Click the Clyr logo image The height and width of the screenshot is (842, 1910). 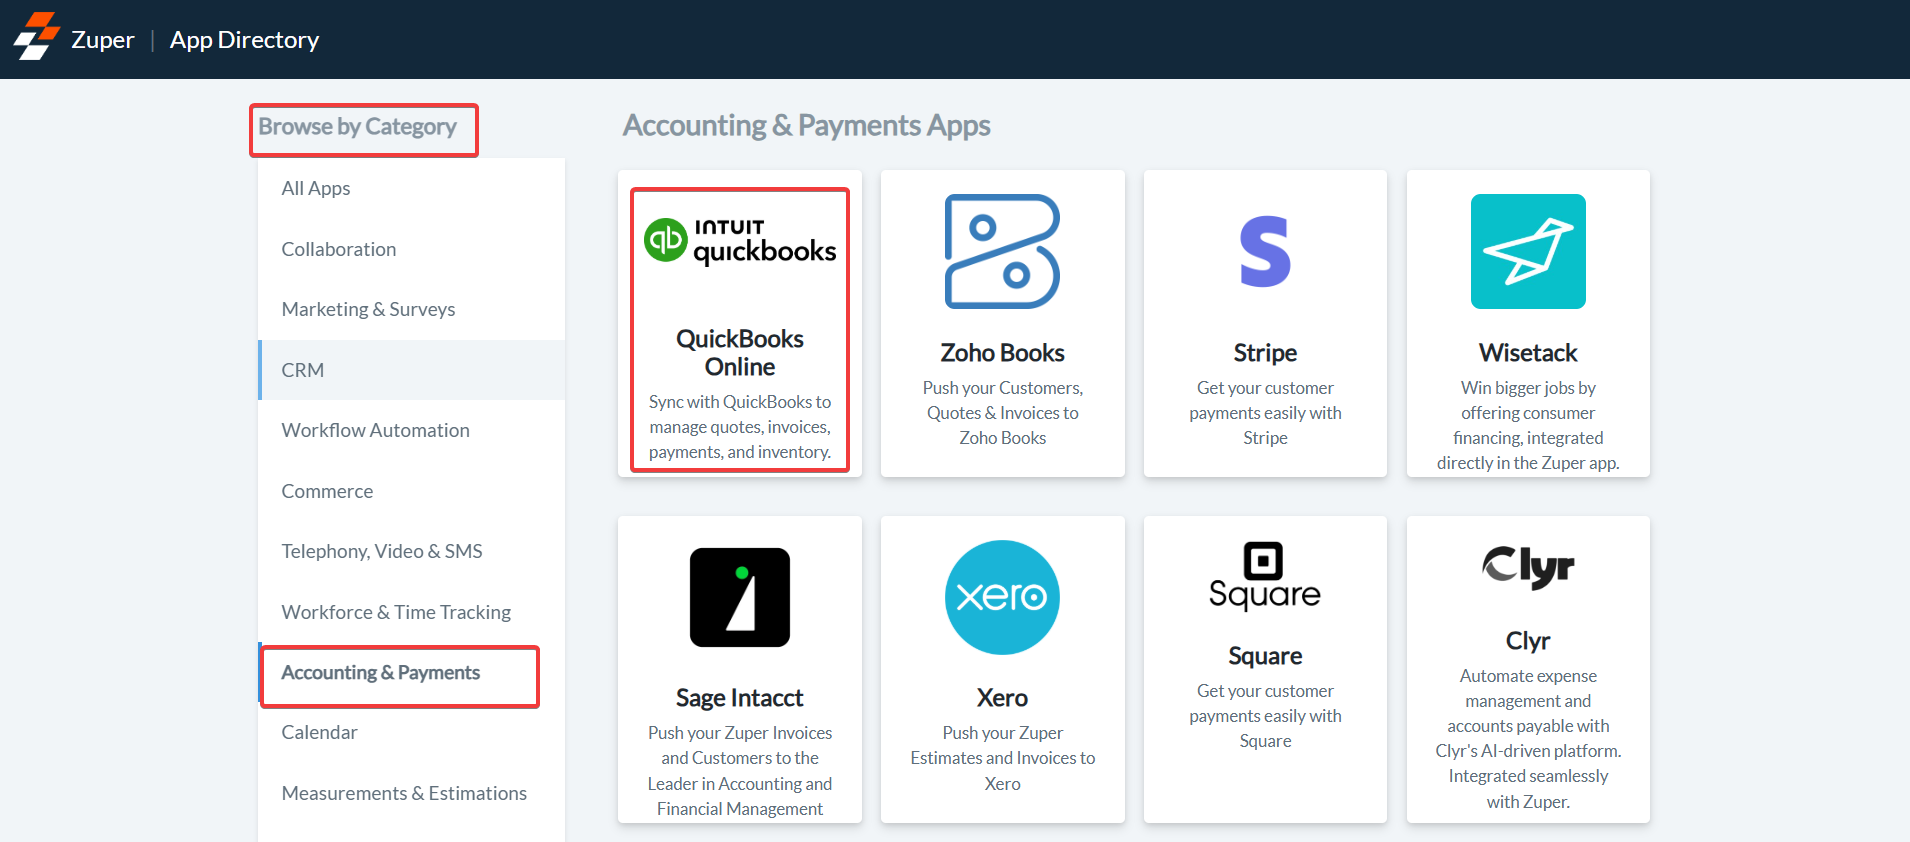click(1528, 567)
